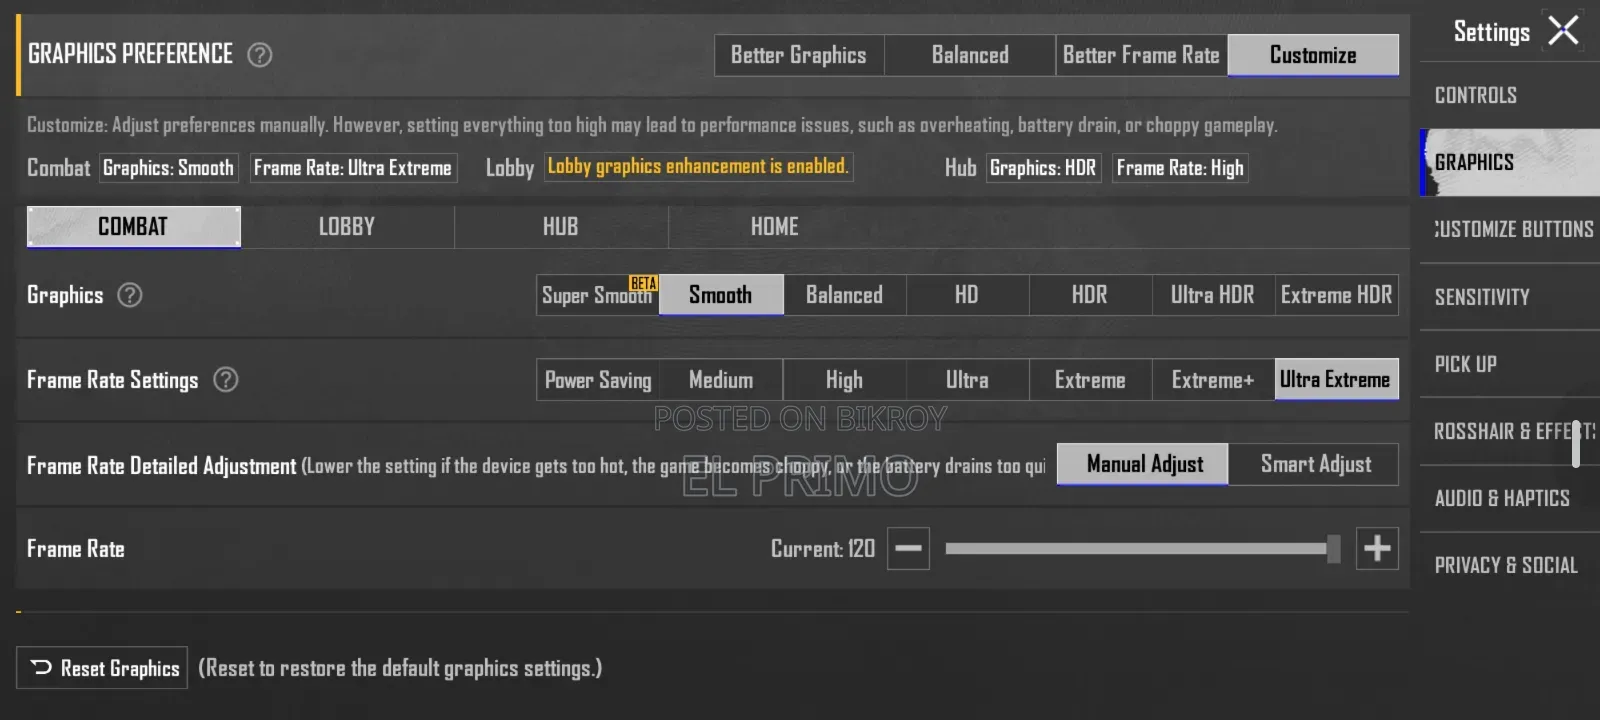Set frame rate to Power Saving

click(x=597, y=380)
